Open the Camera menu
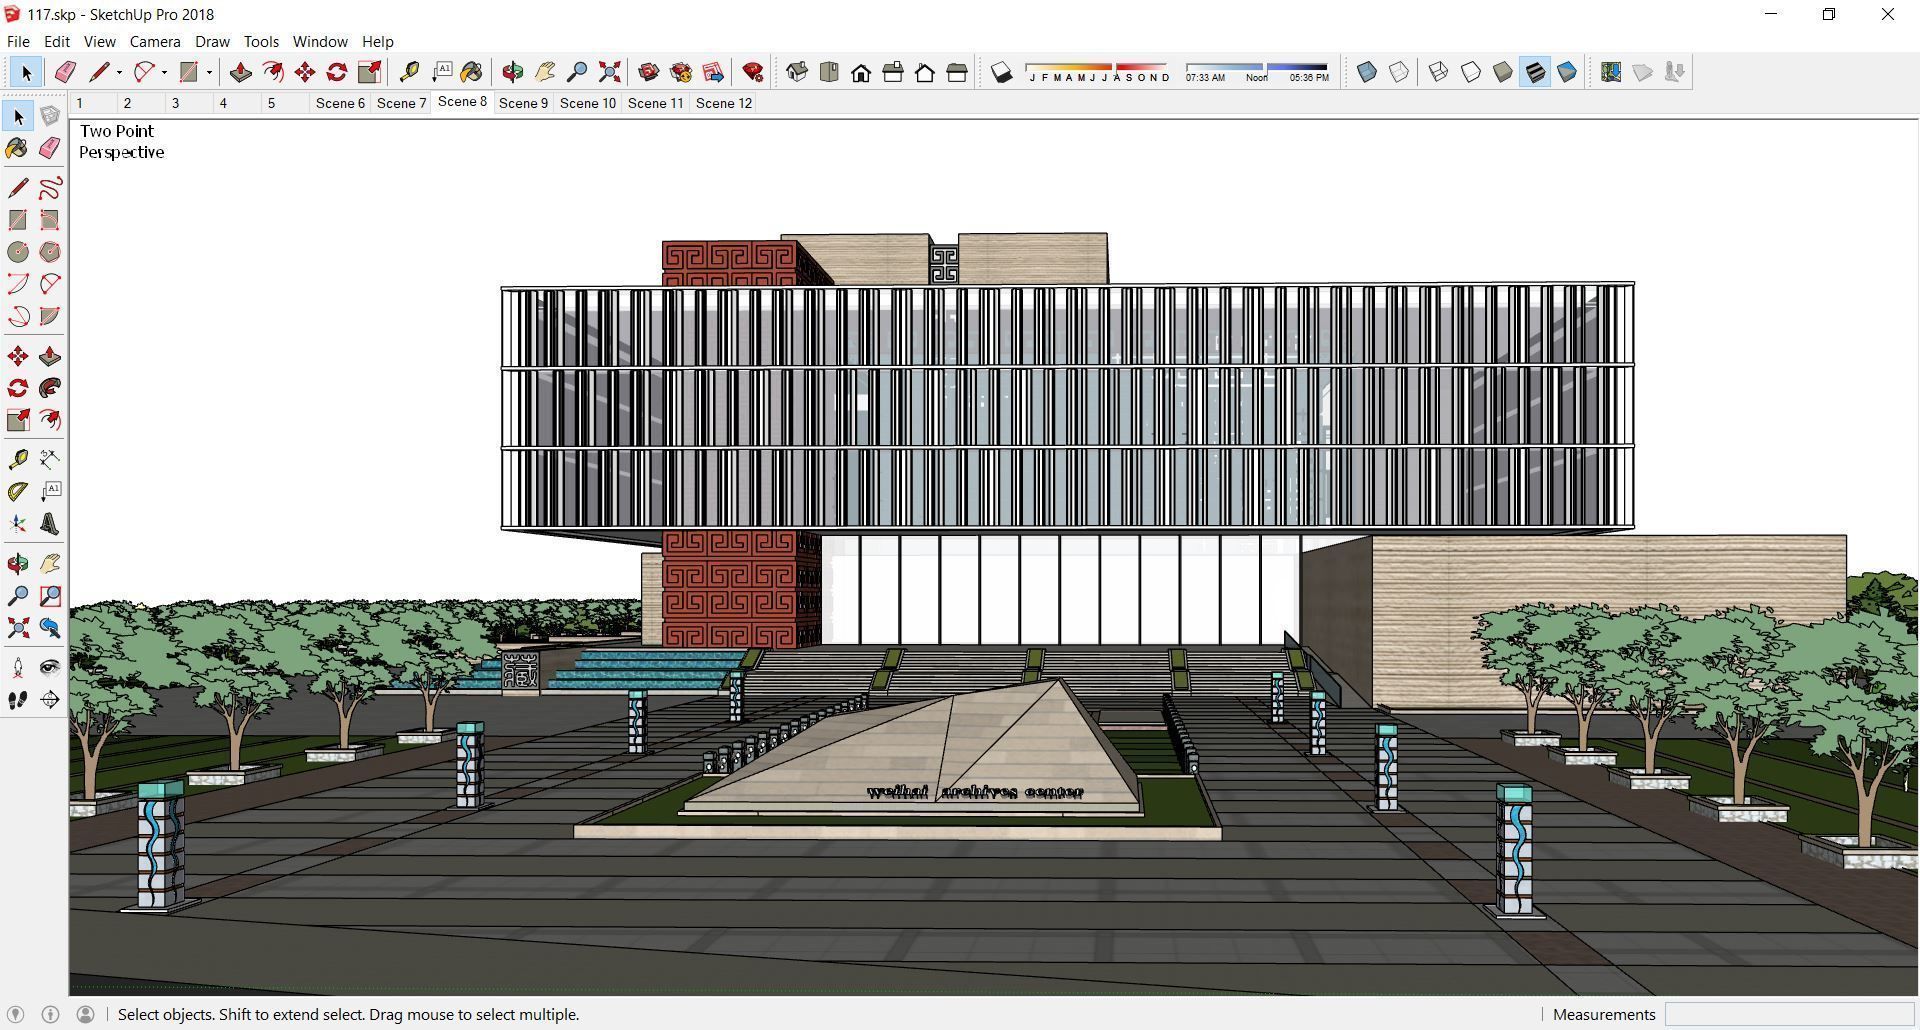The height and width of the screenshot is (1030, 1920). click(155, 41)
